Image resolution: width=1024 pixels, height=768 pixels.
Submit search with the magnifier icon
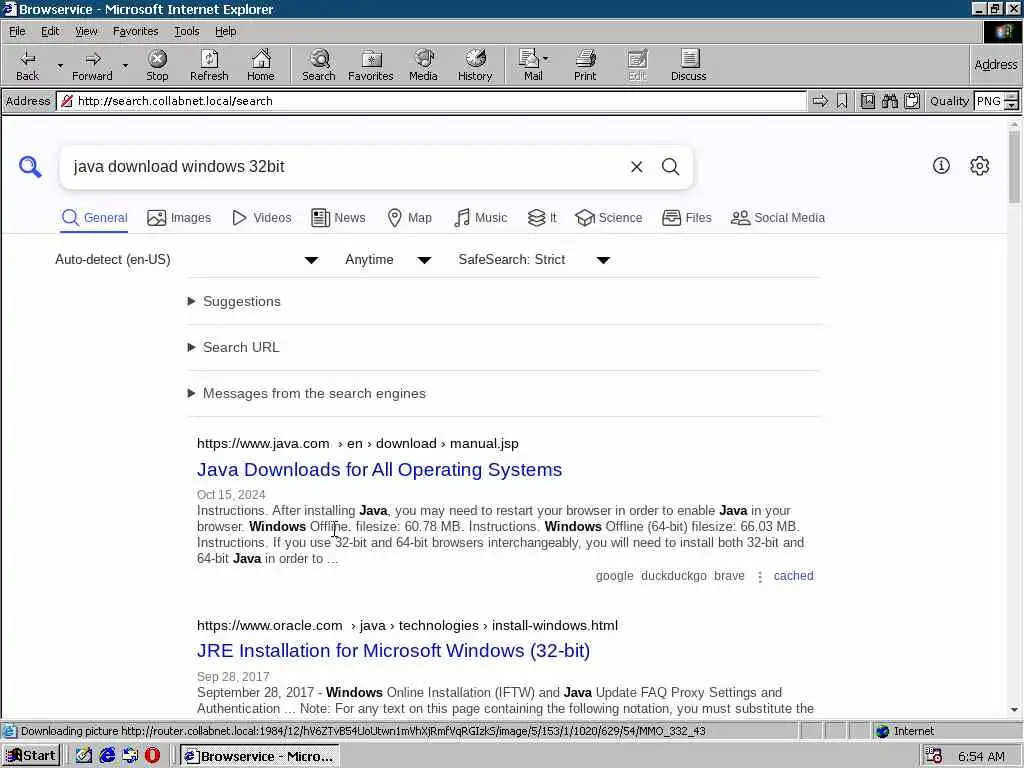671,167
